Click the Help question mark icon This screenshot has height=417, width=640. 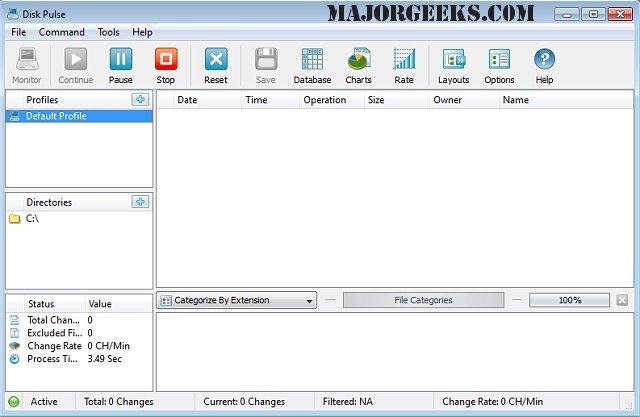click(x=544, y=60)
